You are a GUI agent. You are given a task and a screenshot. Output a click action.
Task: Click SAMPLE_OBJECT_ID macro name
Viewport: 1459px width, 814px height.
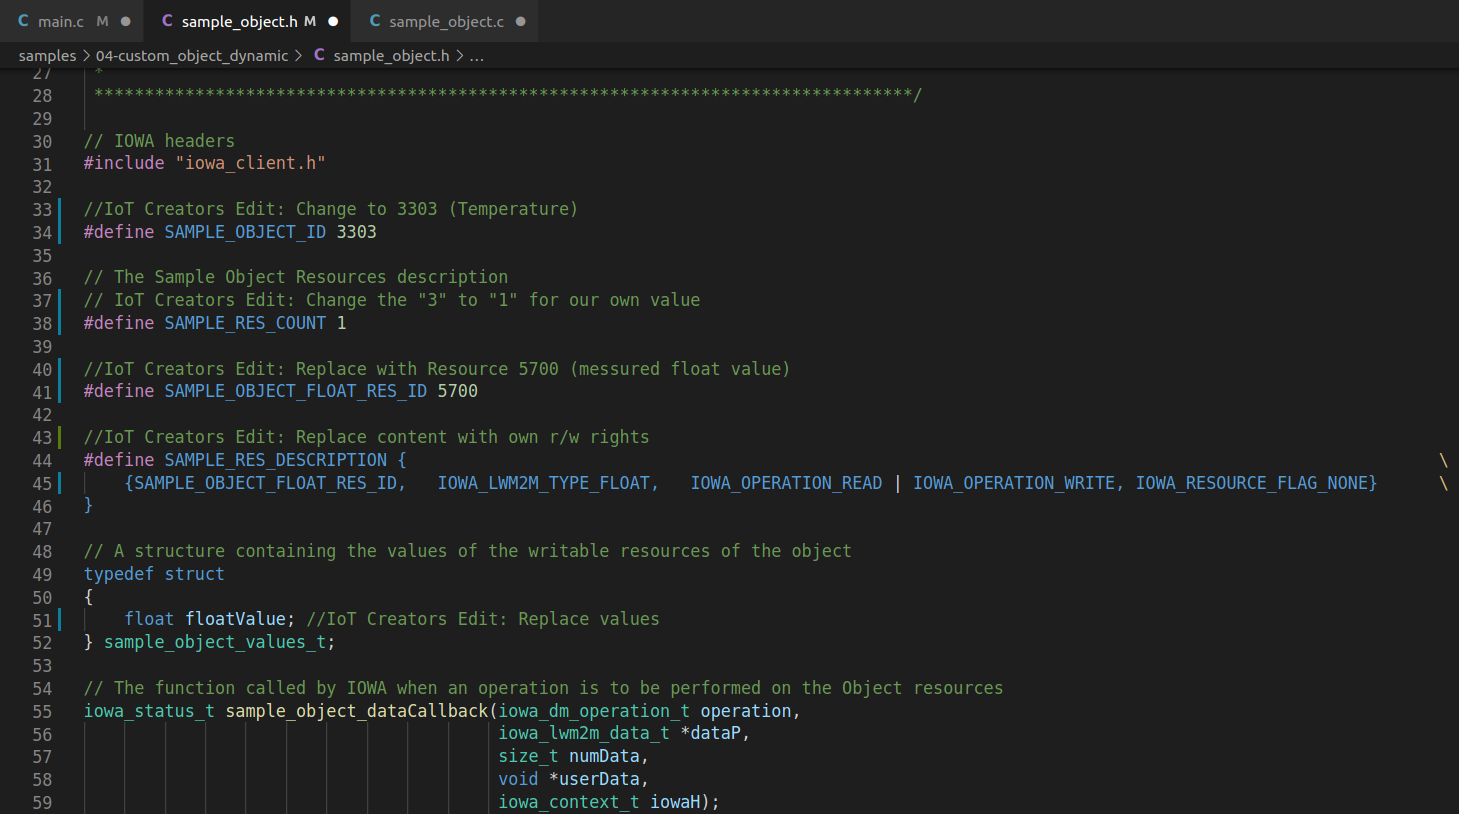[x=245, y=232]
